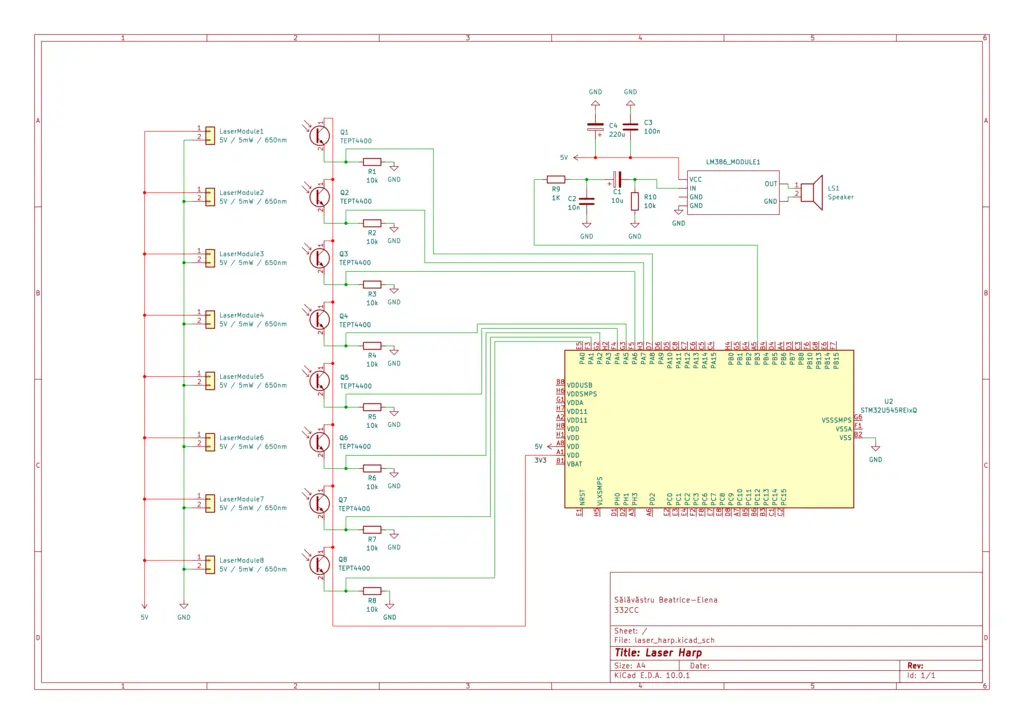Click the R2 10k resistor symbol
The image size is (1024, 724).
pyautogui.click(x=372, y=223)
